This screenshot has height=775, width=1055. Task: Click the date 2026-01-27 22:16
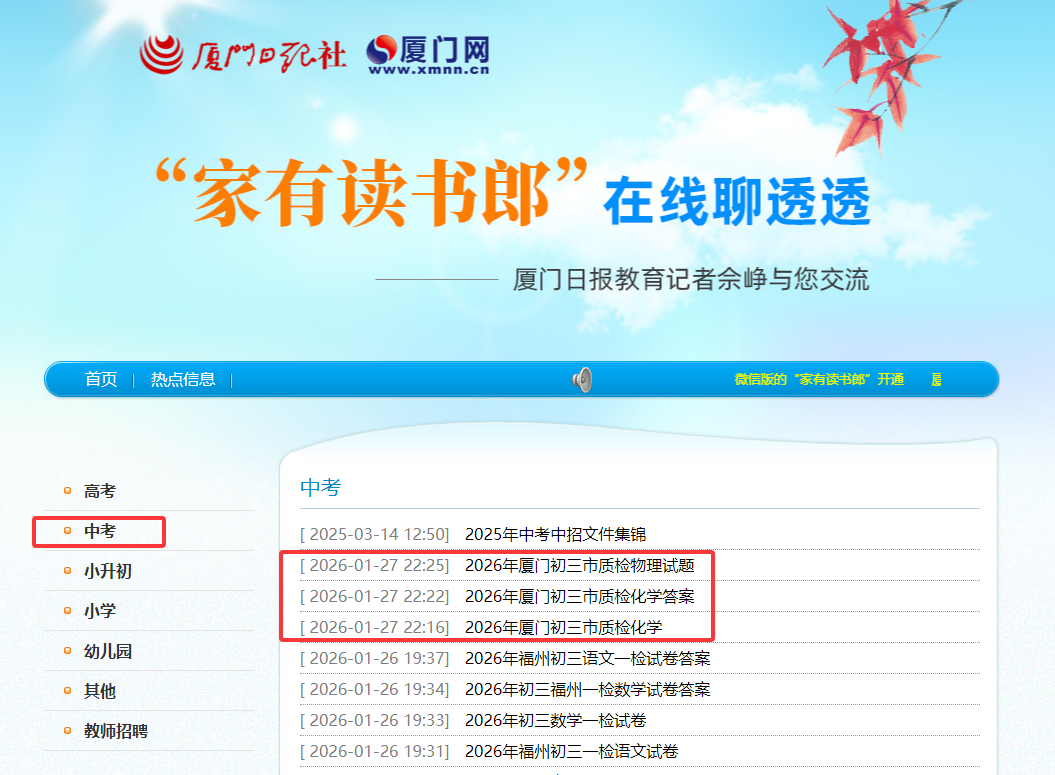tap(375, 627)
